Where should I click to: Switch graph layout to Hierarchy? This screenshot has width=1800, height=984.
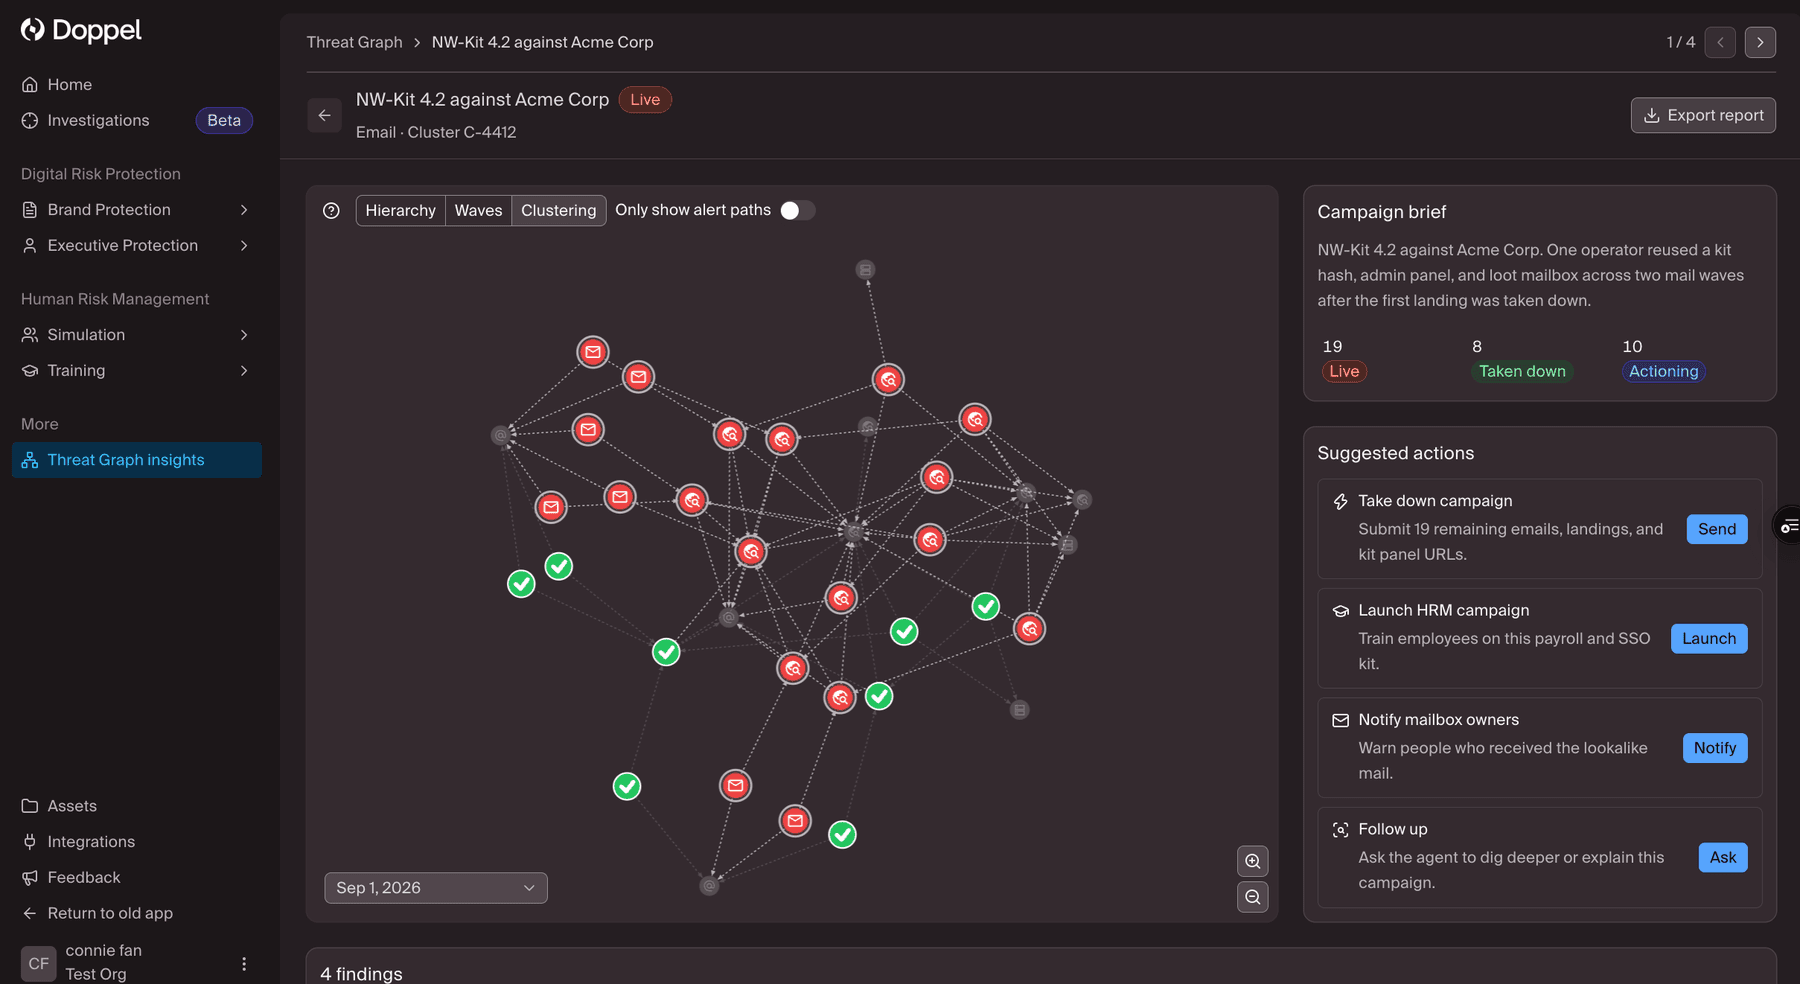[x=400, y=210]
